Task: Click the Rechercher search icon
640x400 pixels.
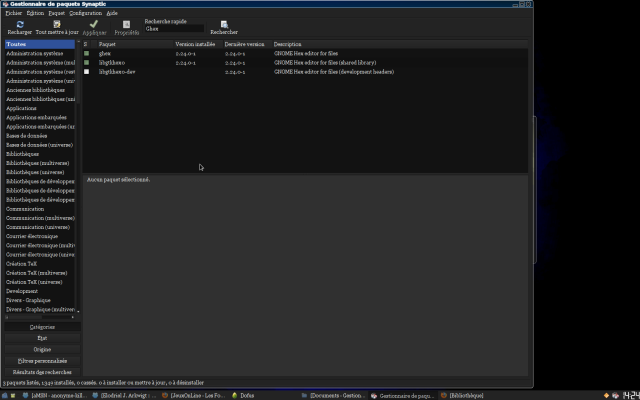Action: [224, 24]
